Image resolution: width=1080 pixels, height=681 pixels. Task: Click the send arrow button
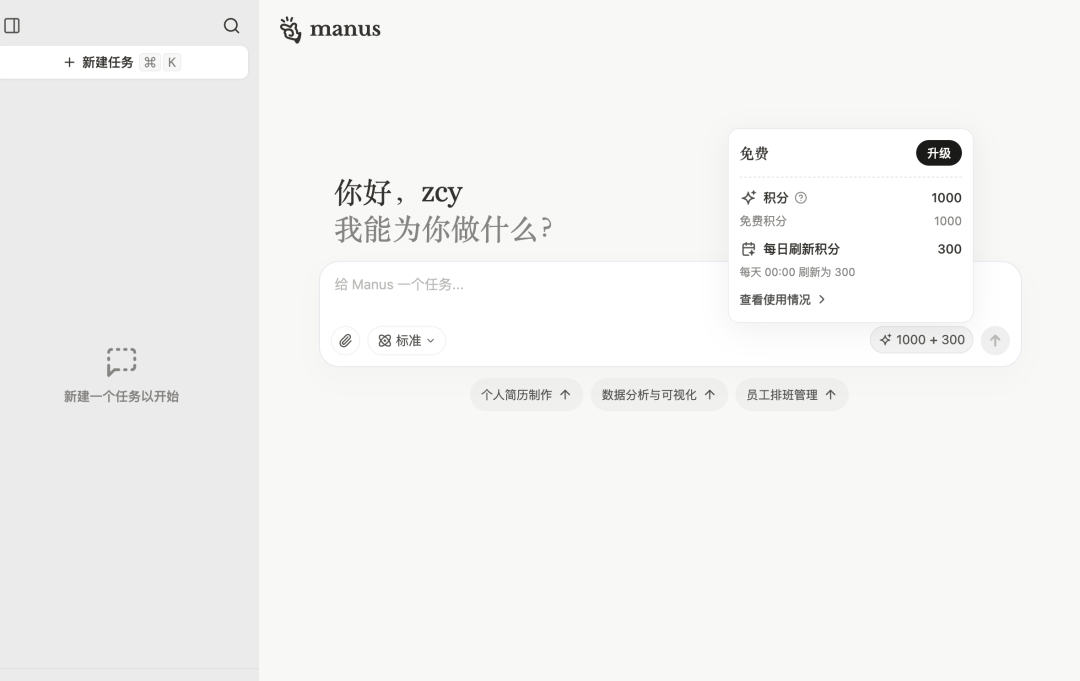click(x=995, y=340)
